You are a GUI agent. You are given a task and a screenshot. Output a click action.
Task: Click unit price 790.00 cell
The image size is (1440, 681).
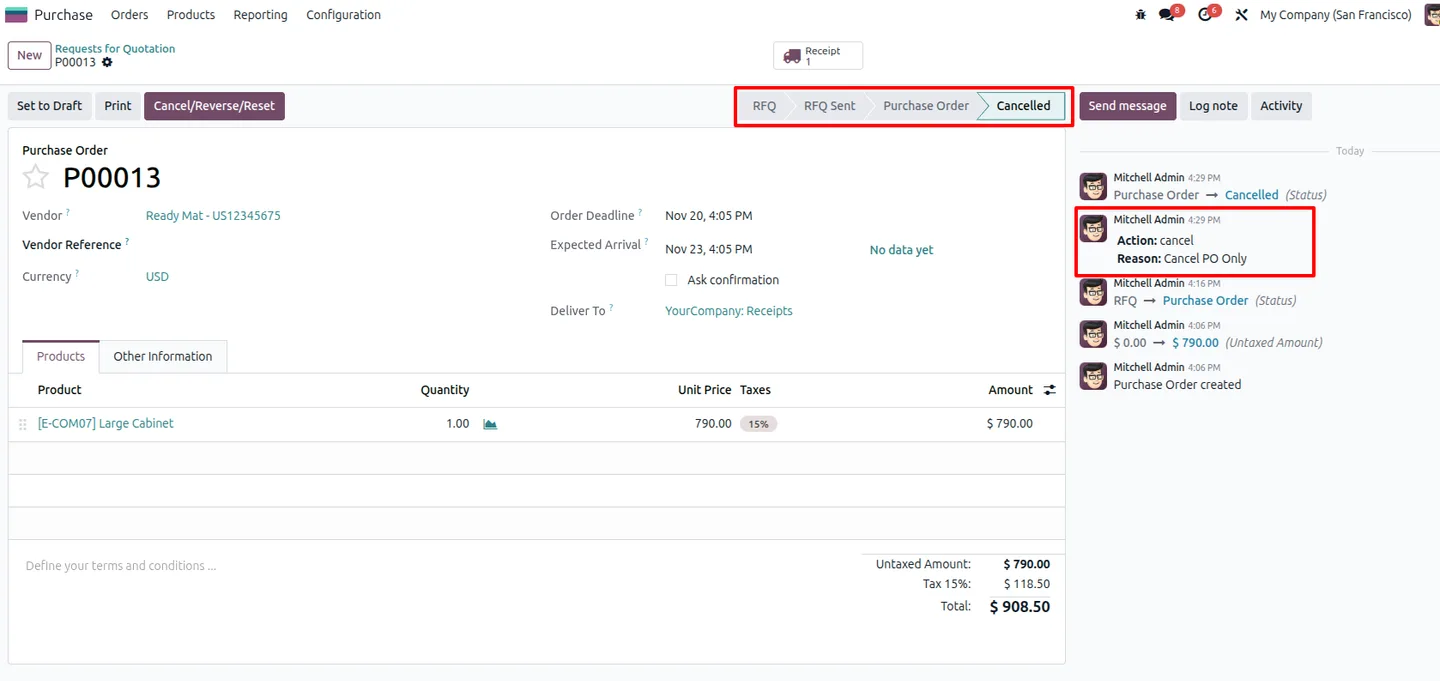click(713, 424)
